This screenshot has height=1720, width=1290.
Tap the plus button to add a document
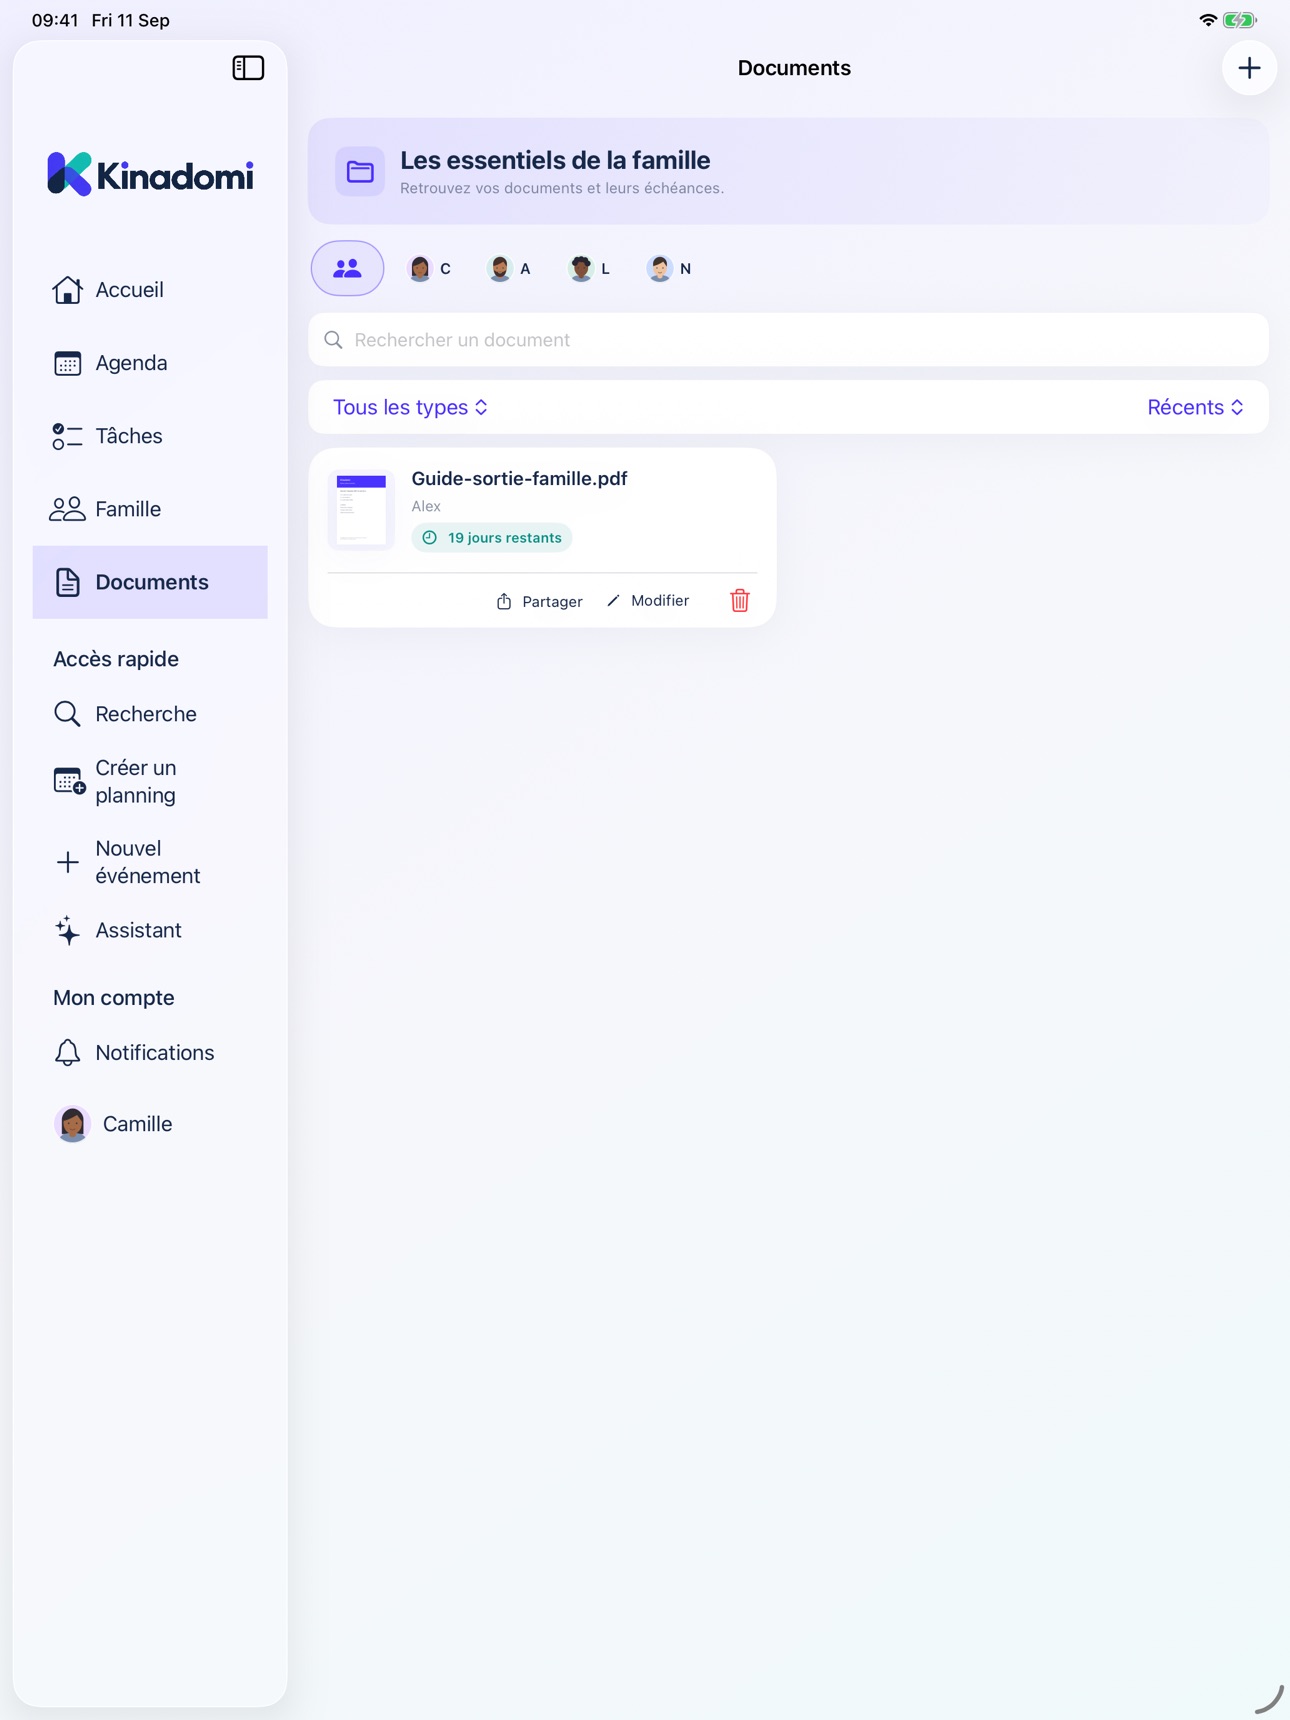point(1249,68)
